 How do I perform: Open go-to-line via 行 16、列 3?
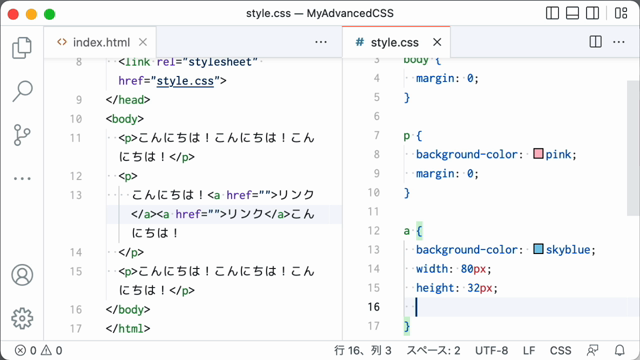362,350
